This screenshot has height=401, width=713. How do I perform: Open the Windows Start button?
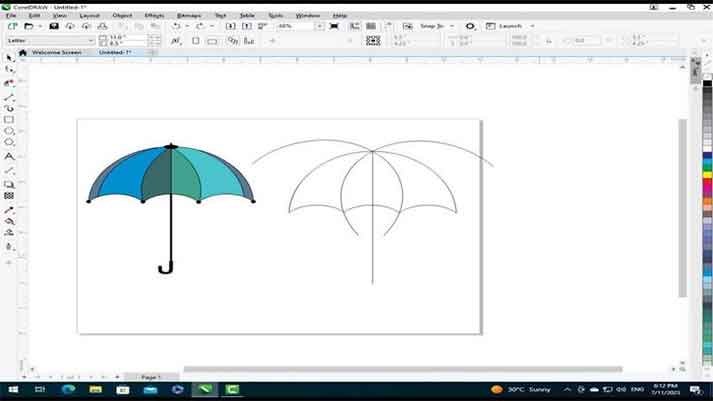tap(13, 389)
